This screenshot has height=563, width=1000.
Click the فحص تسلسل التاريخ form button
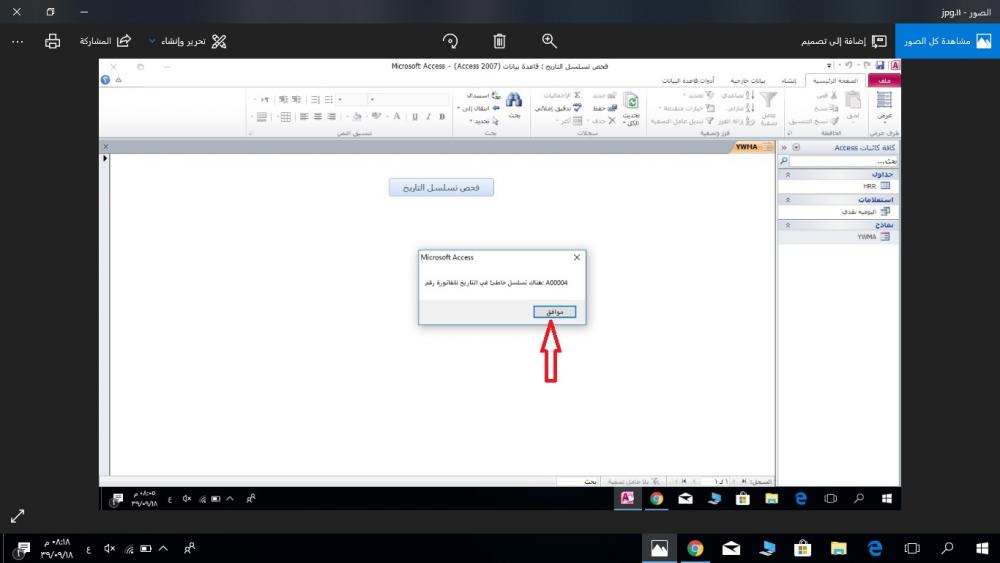click(441, 187)
